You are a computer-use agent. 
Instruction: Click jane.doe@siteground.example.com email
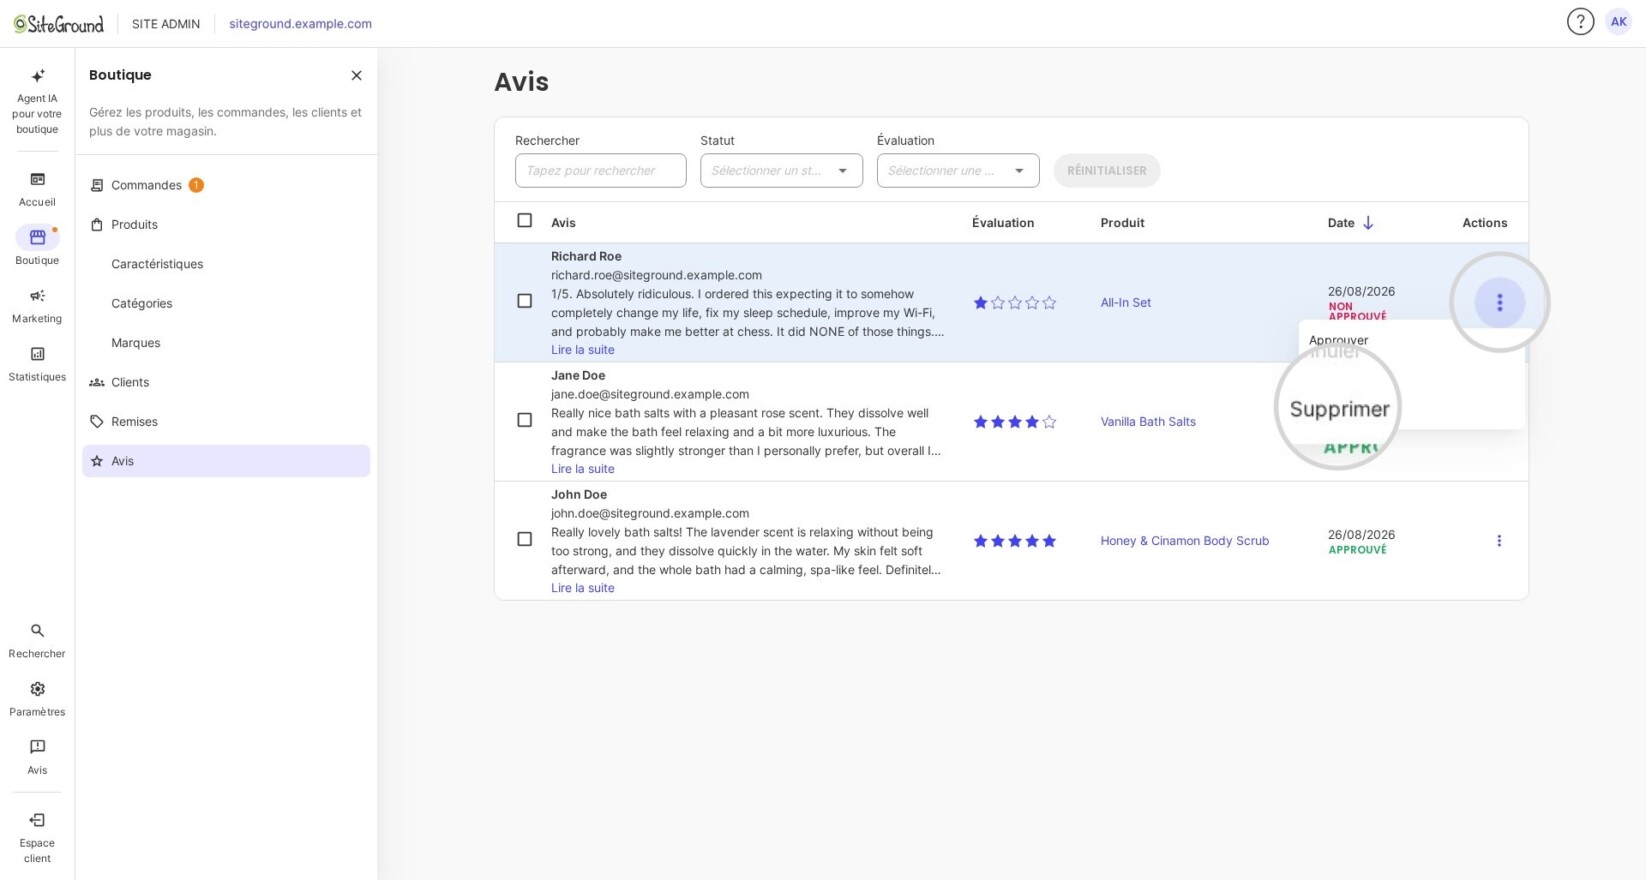650,394
